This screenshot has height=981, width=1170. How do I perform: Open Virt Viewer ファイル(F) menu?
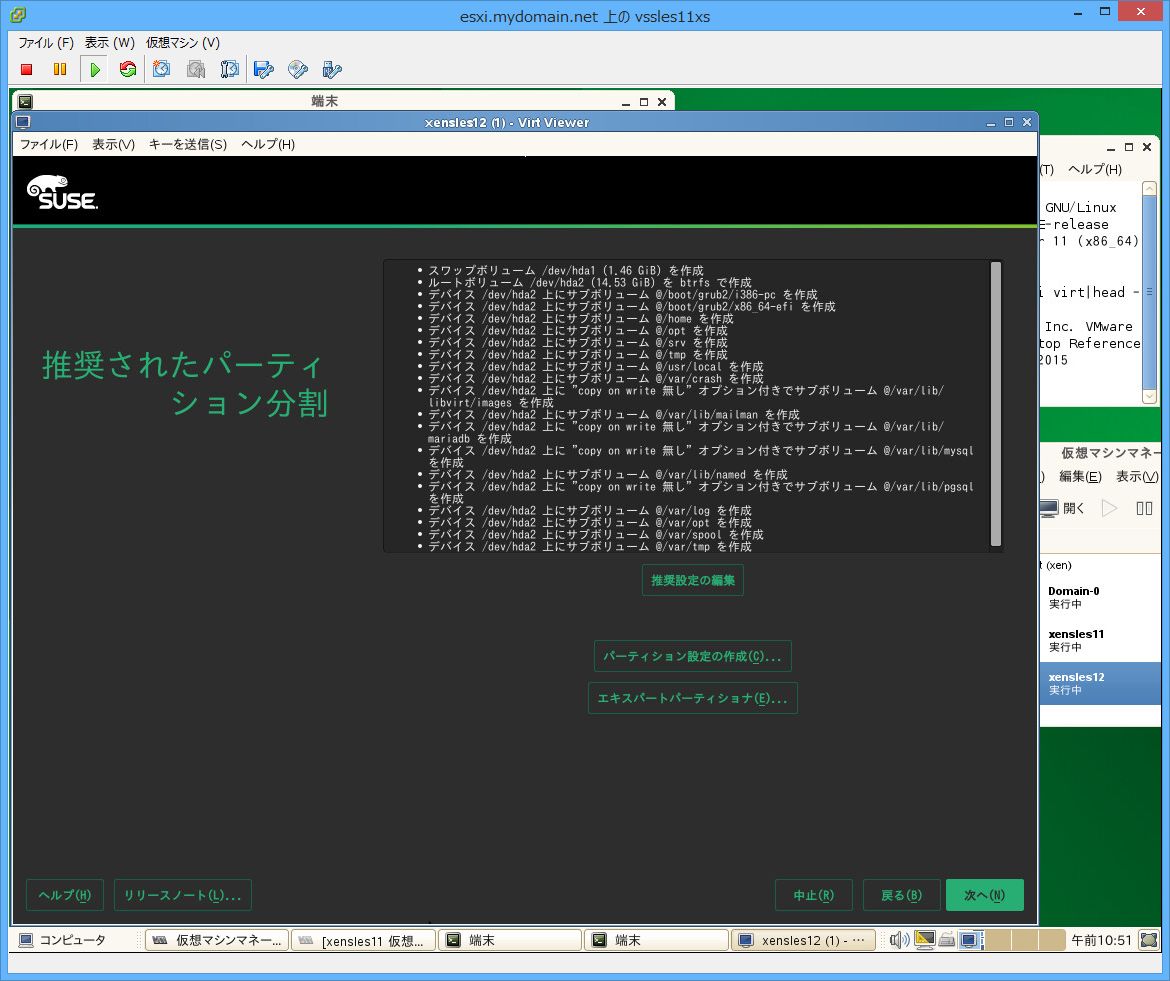pos(49,144)
